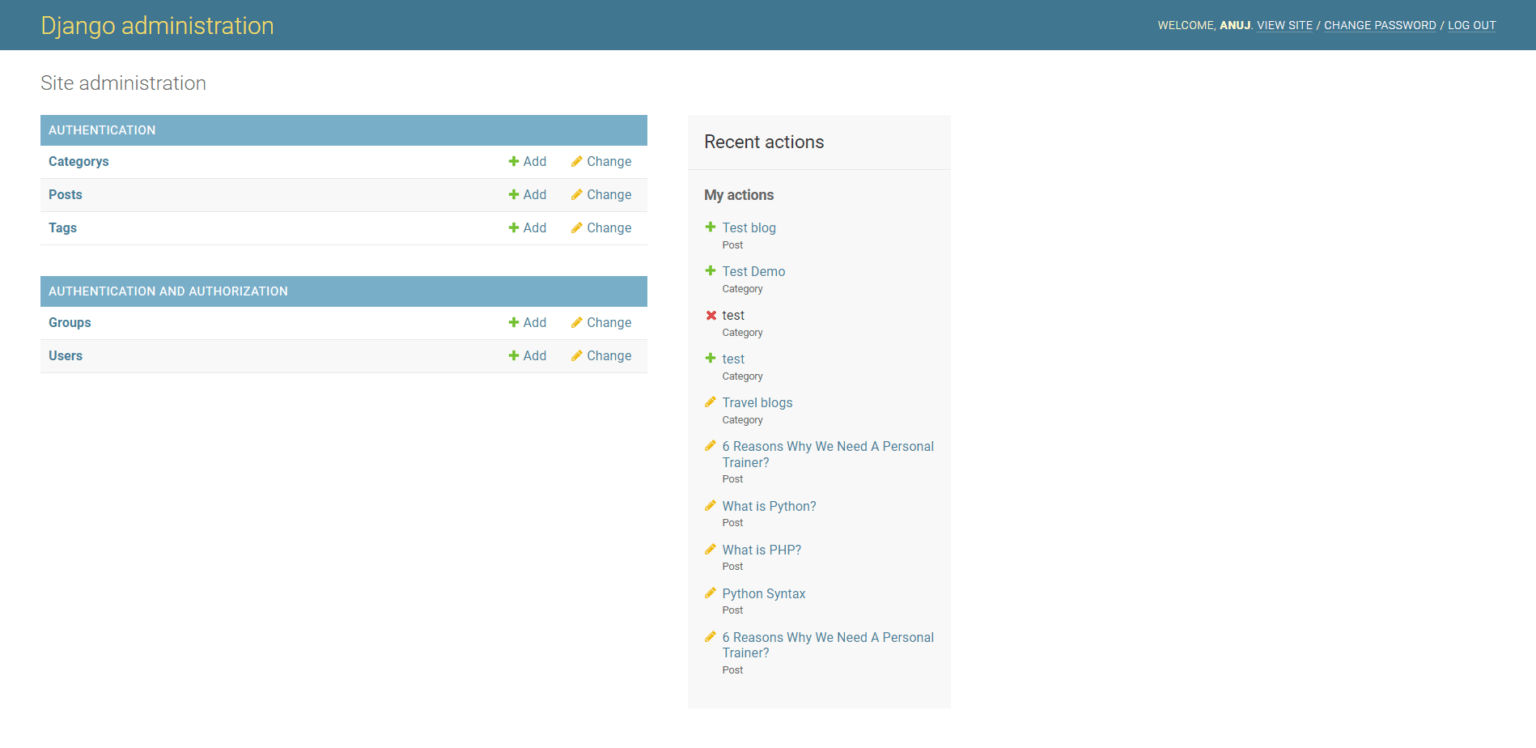Click the pencil Change icon for Categorys
The width and height of the screenshot is (1536, 748).
tap(578, 161)
